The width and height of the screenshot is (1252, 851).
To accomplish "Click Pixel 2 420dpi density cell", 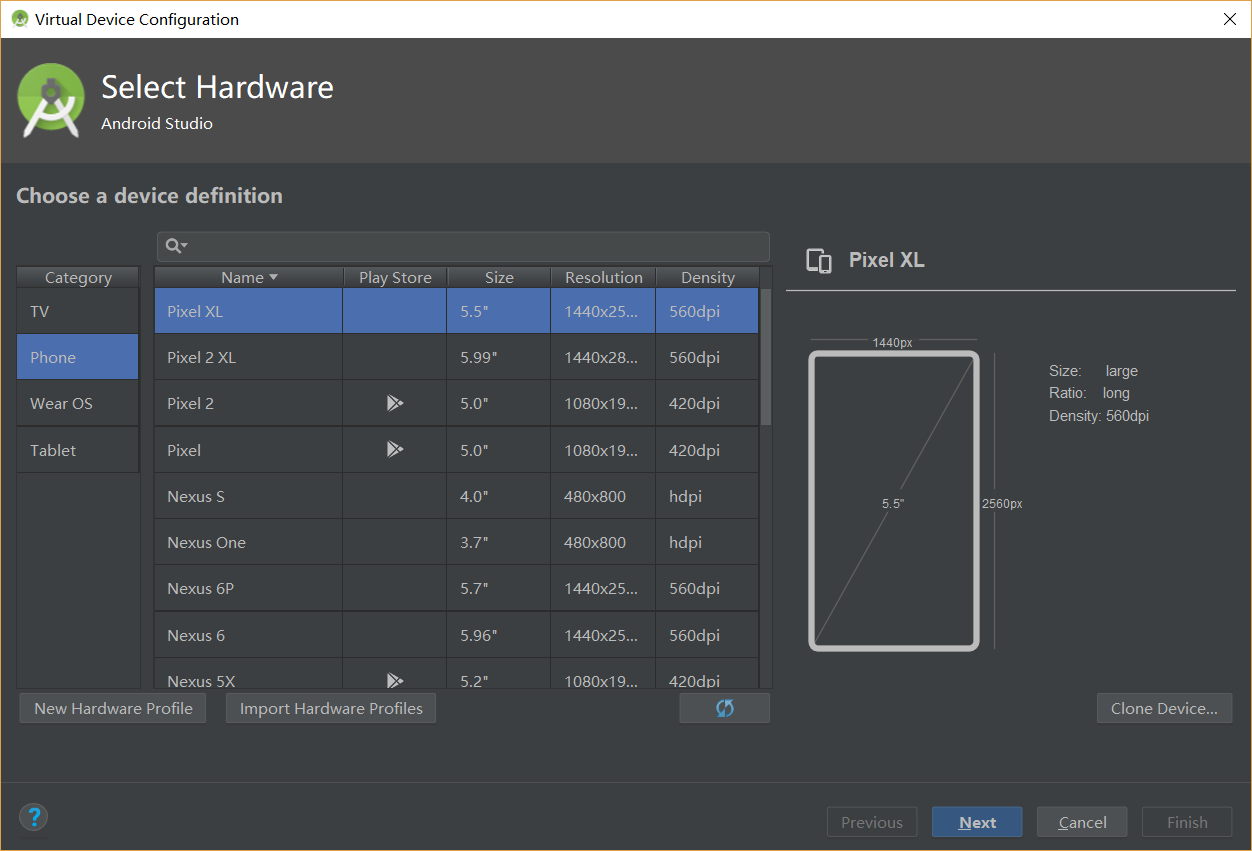I will [x=707, y=403].
